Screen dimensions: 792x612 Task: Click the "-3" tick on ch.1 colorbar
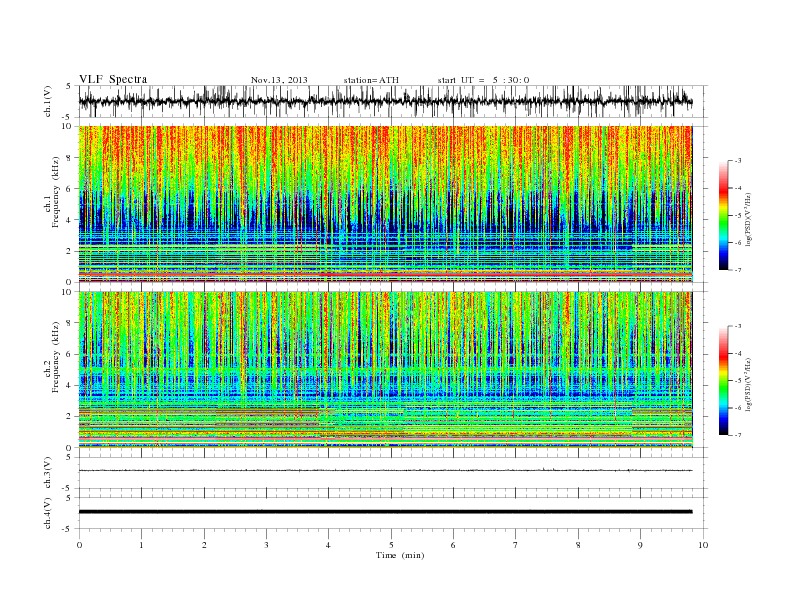coord(738,161)
